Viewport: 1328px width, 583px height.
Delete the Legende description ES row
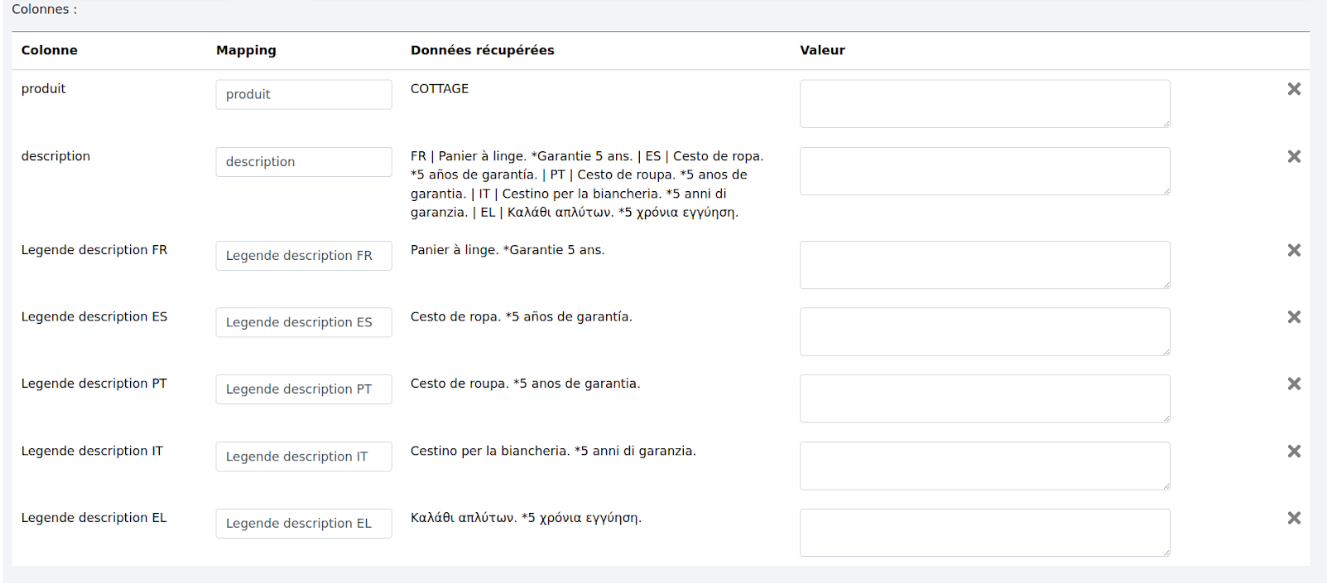(x=1293, y=317)
